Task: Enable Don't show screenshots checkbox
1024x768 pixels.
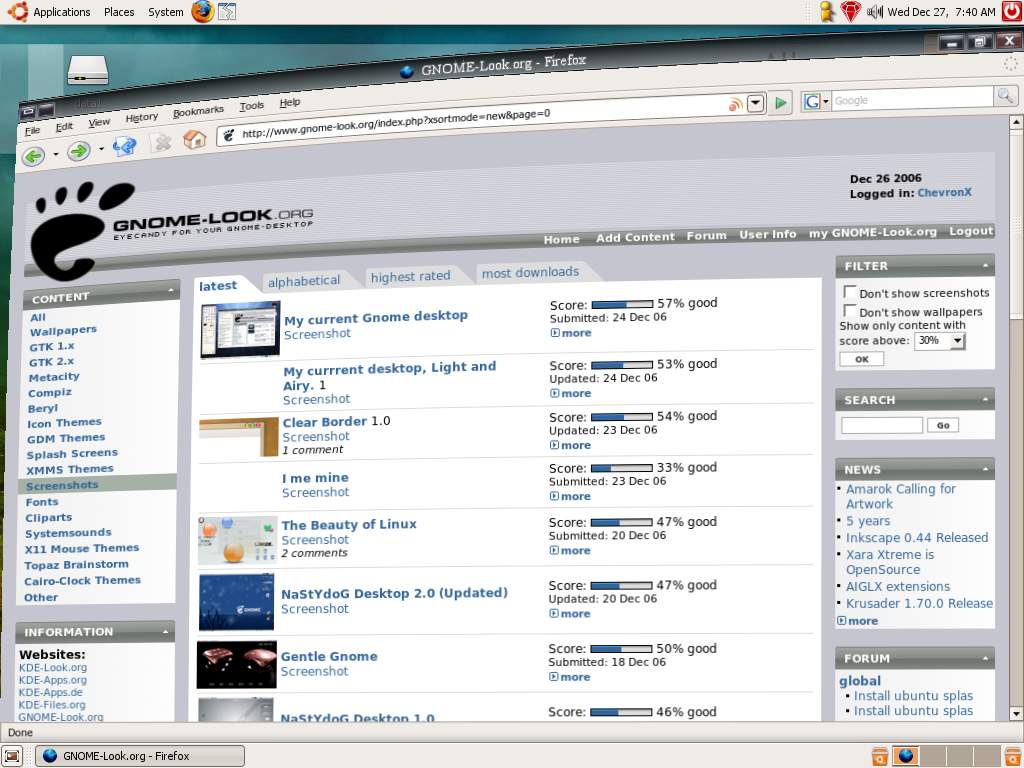Action: pos(850,291)
